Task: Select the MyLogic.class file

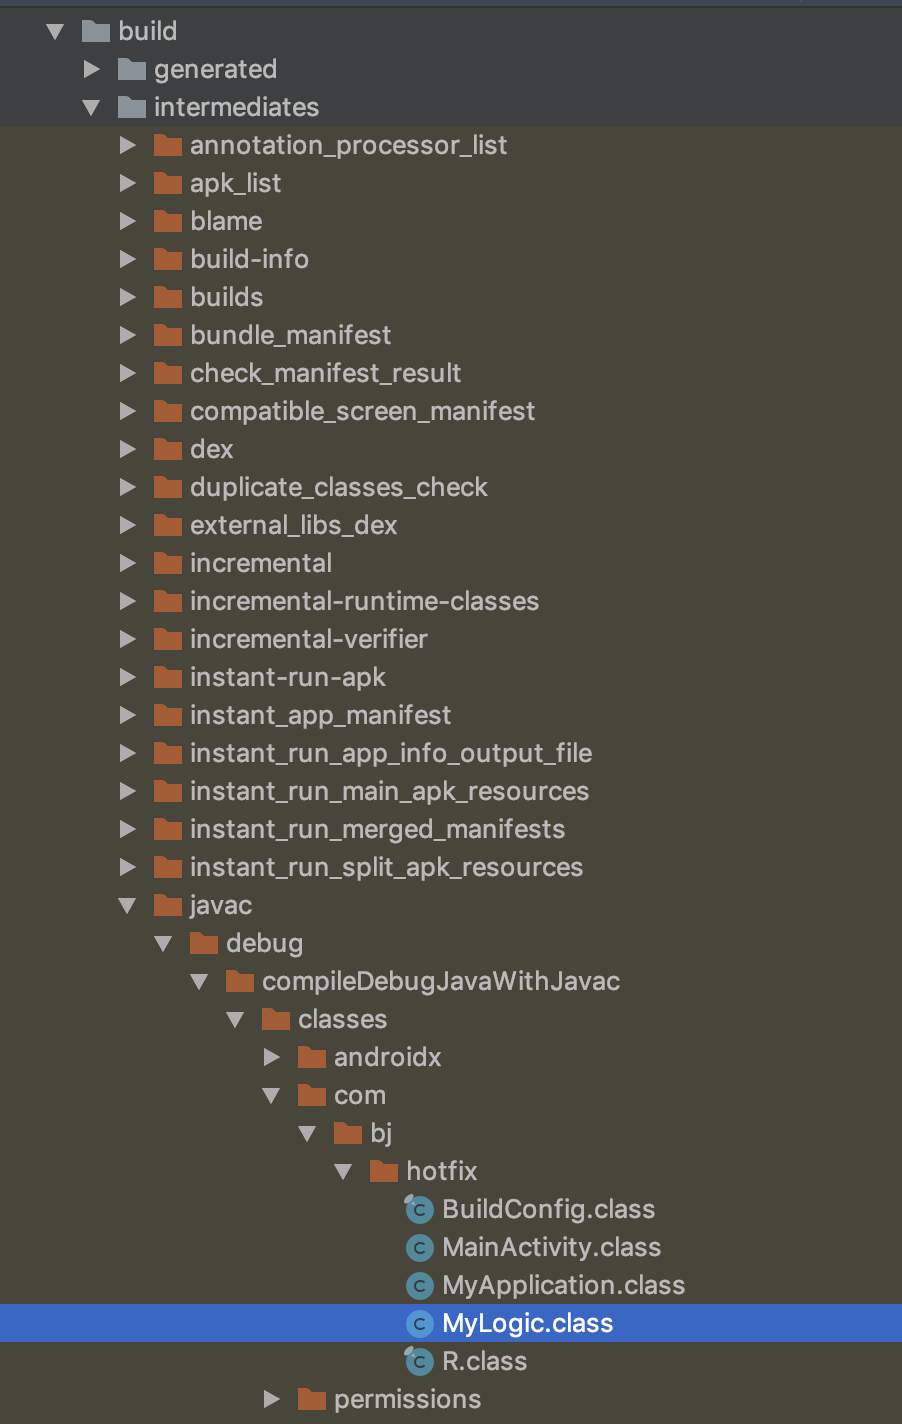Action: pos(527,1323)
